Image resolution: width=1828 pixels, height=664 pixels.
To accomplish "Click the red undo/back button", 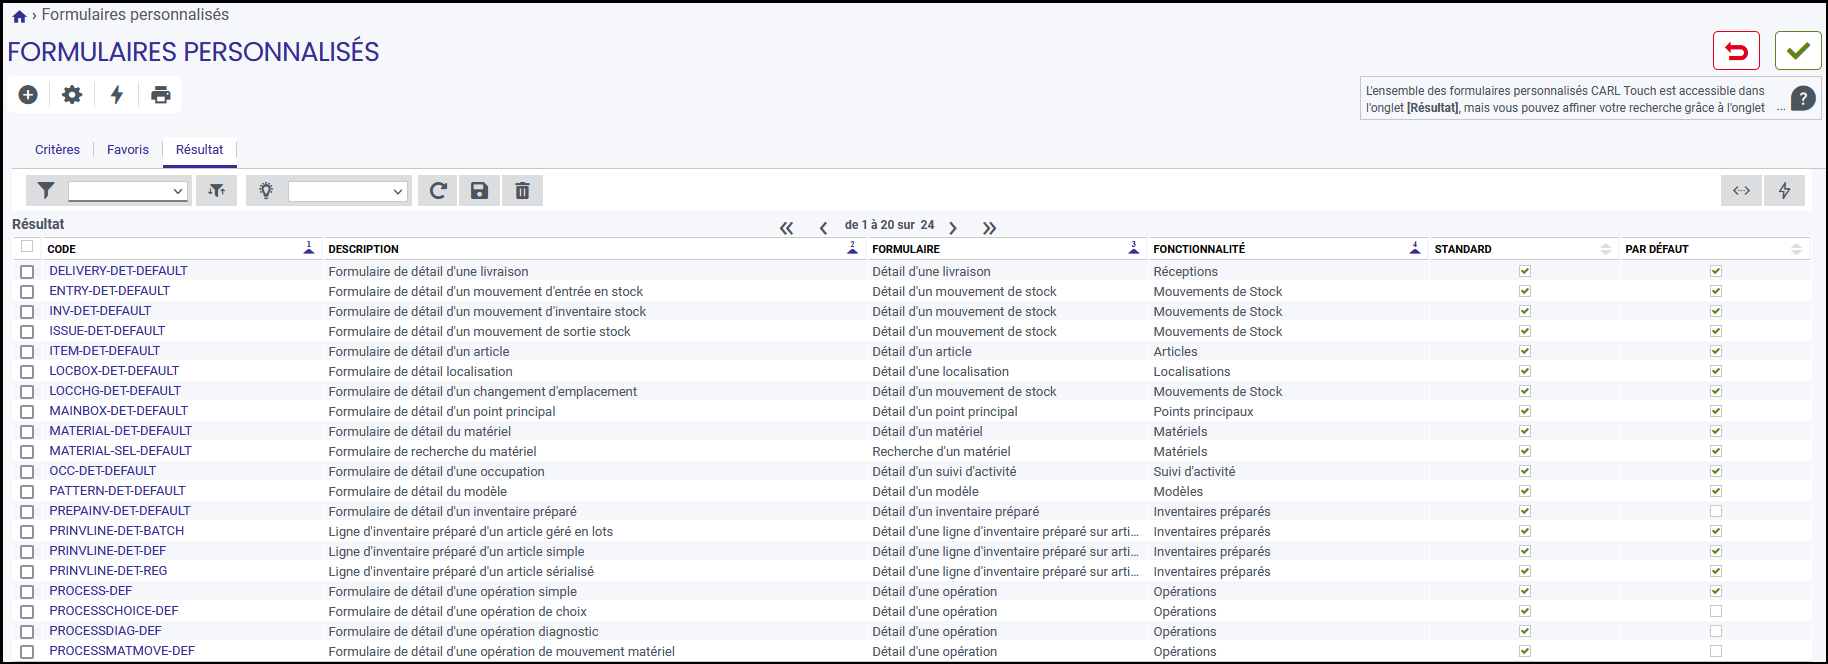I will point(1736,51).
